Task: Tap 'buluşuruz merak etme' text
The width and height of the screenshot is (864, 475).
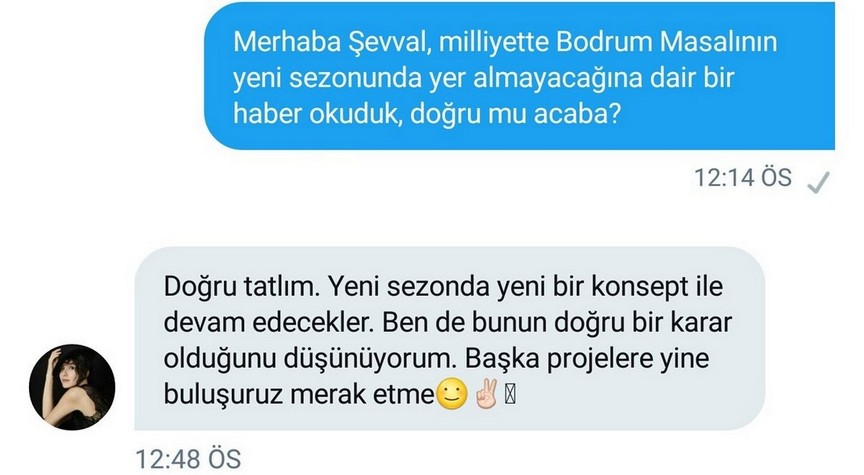Action: point(299,395)
